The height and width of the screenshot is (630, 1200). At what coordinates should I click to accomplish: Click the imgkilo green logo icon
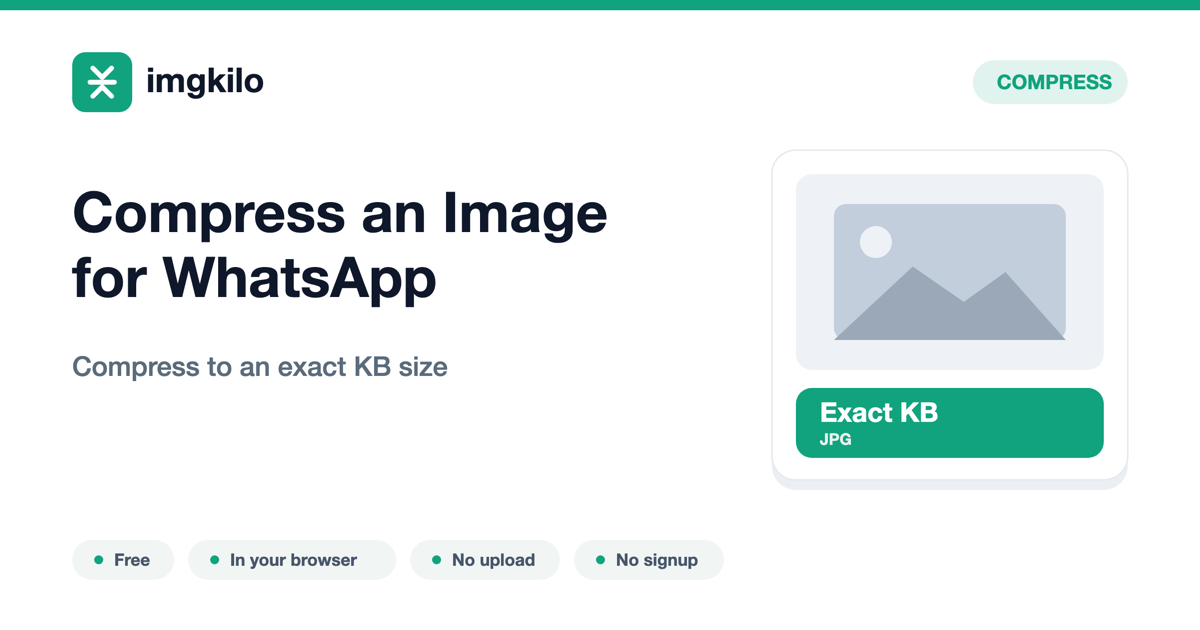coord(102,82)
